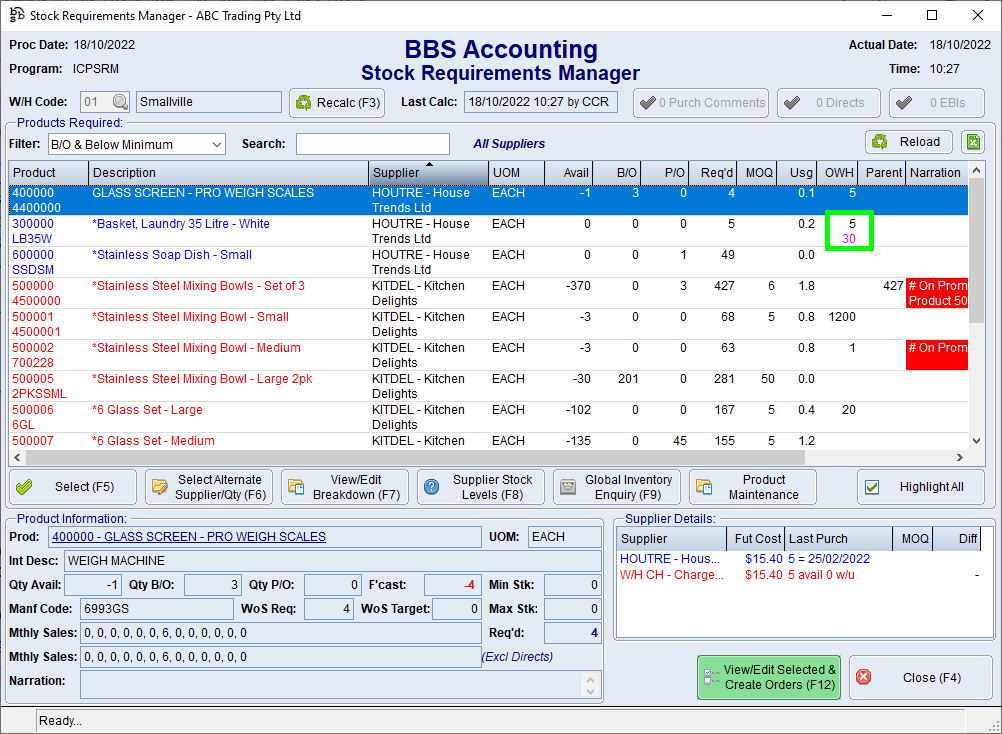
Task: Click the Reload button
Action: coord(908,141)
